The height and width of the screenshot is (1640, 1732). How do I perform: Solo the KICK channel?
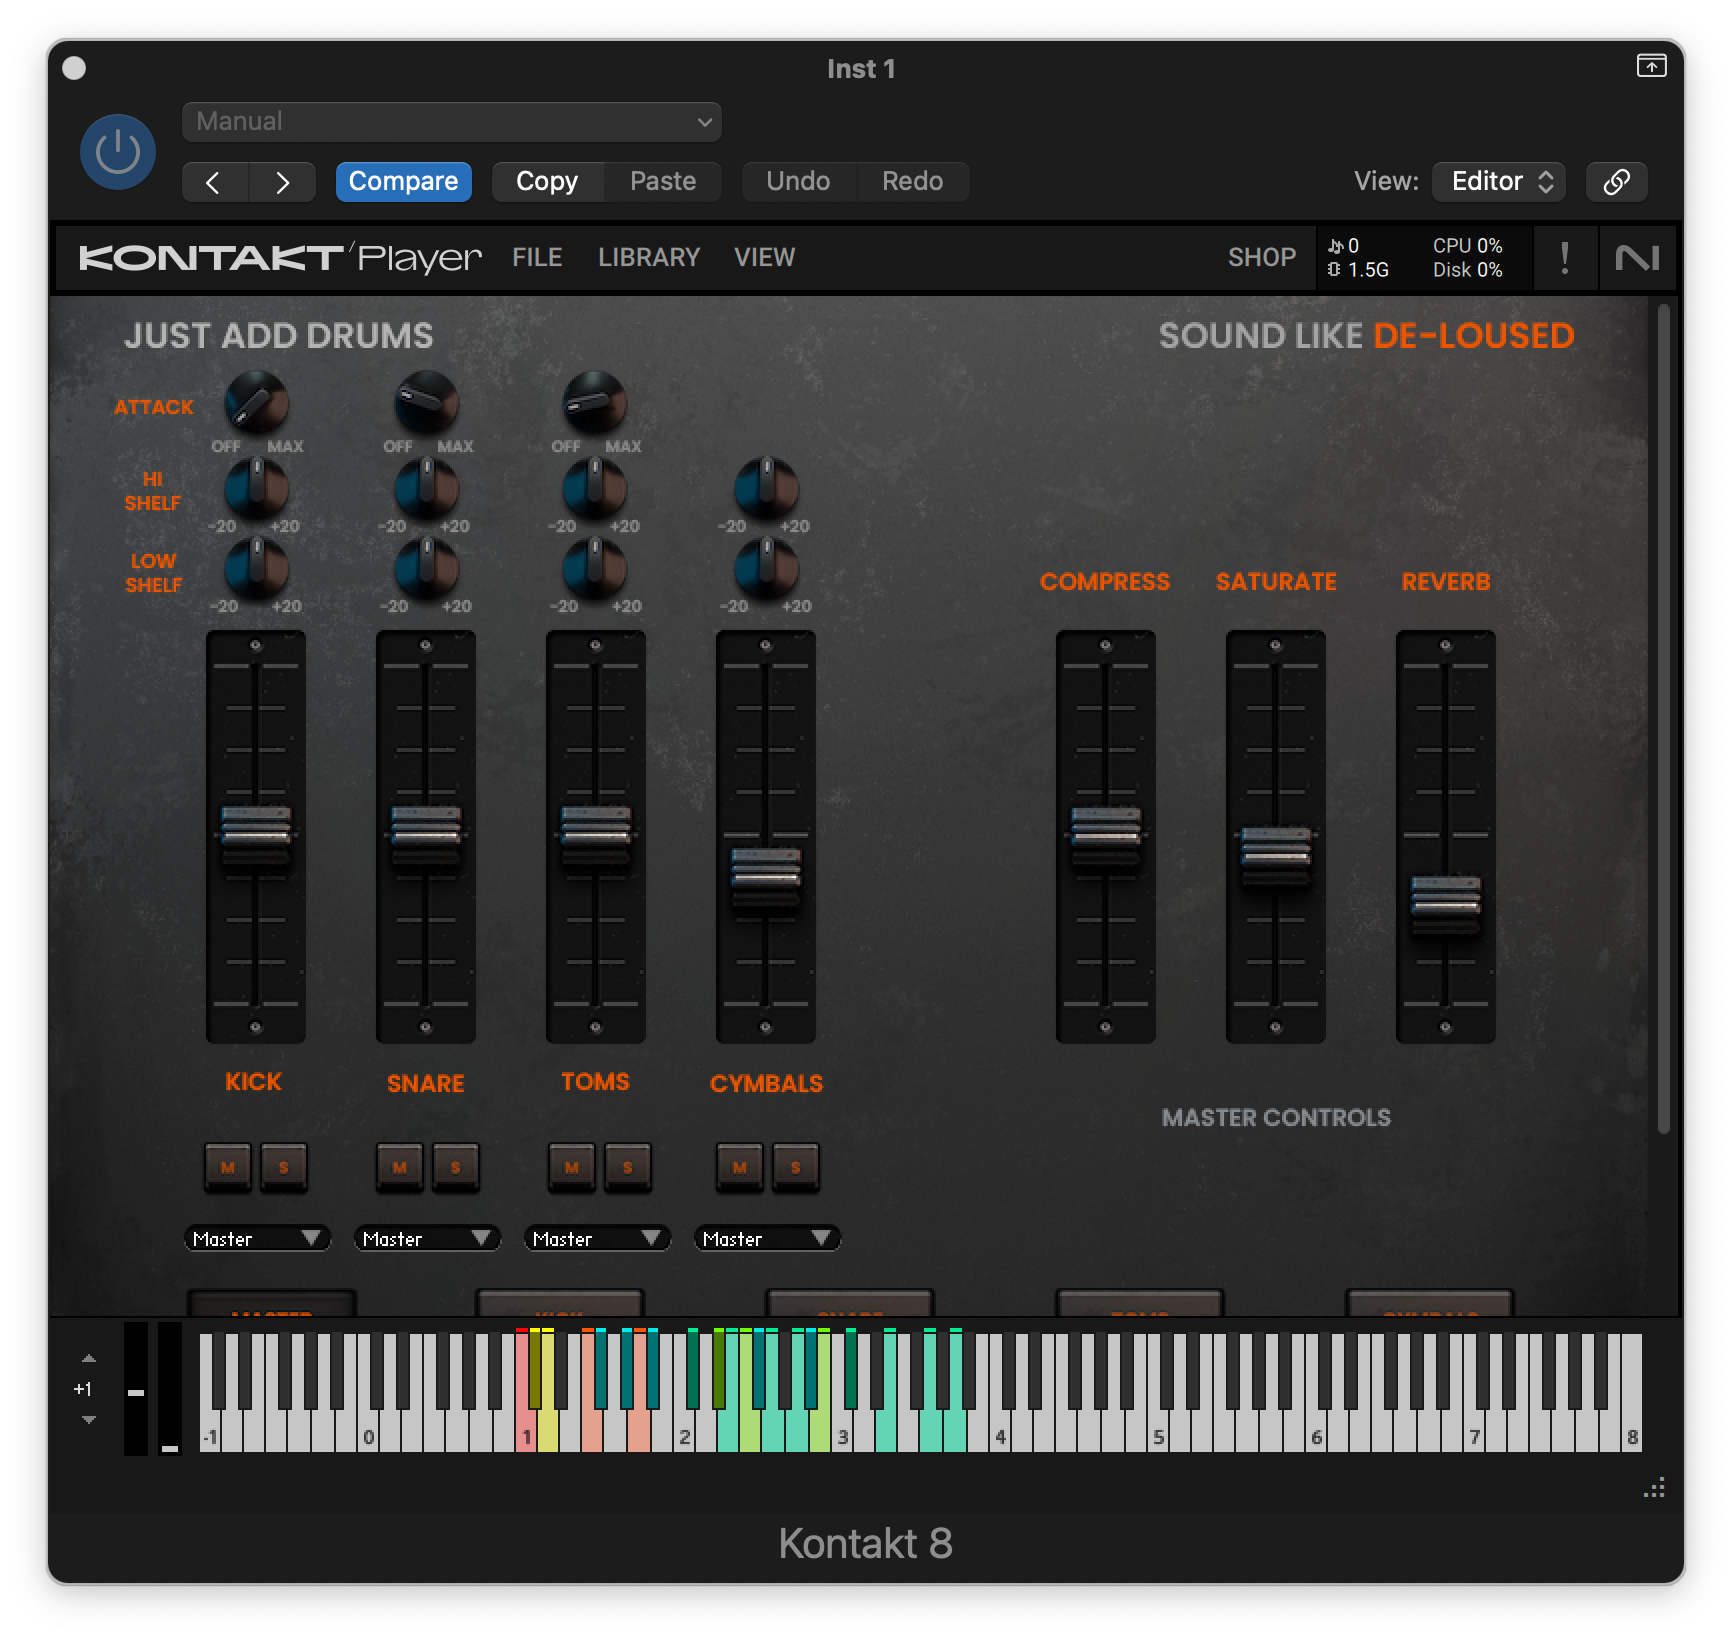[284, 1167]
